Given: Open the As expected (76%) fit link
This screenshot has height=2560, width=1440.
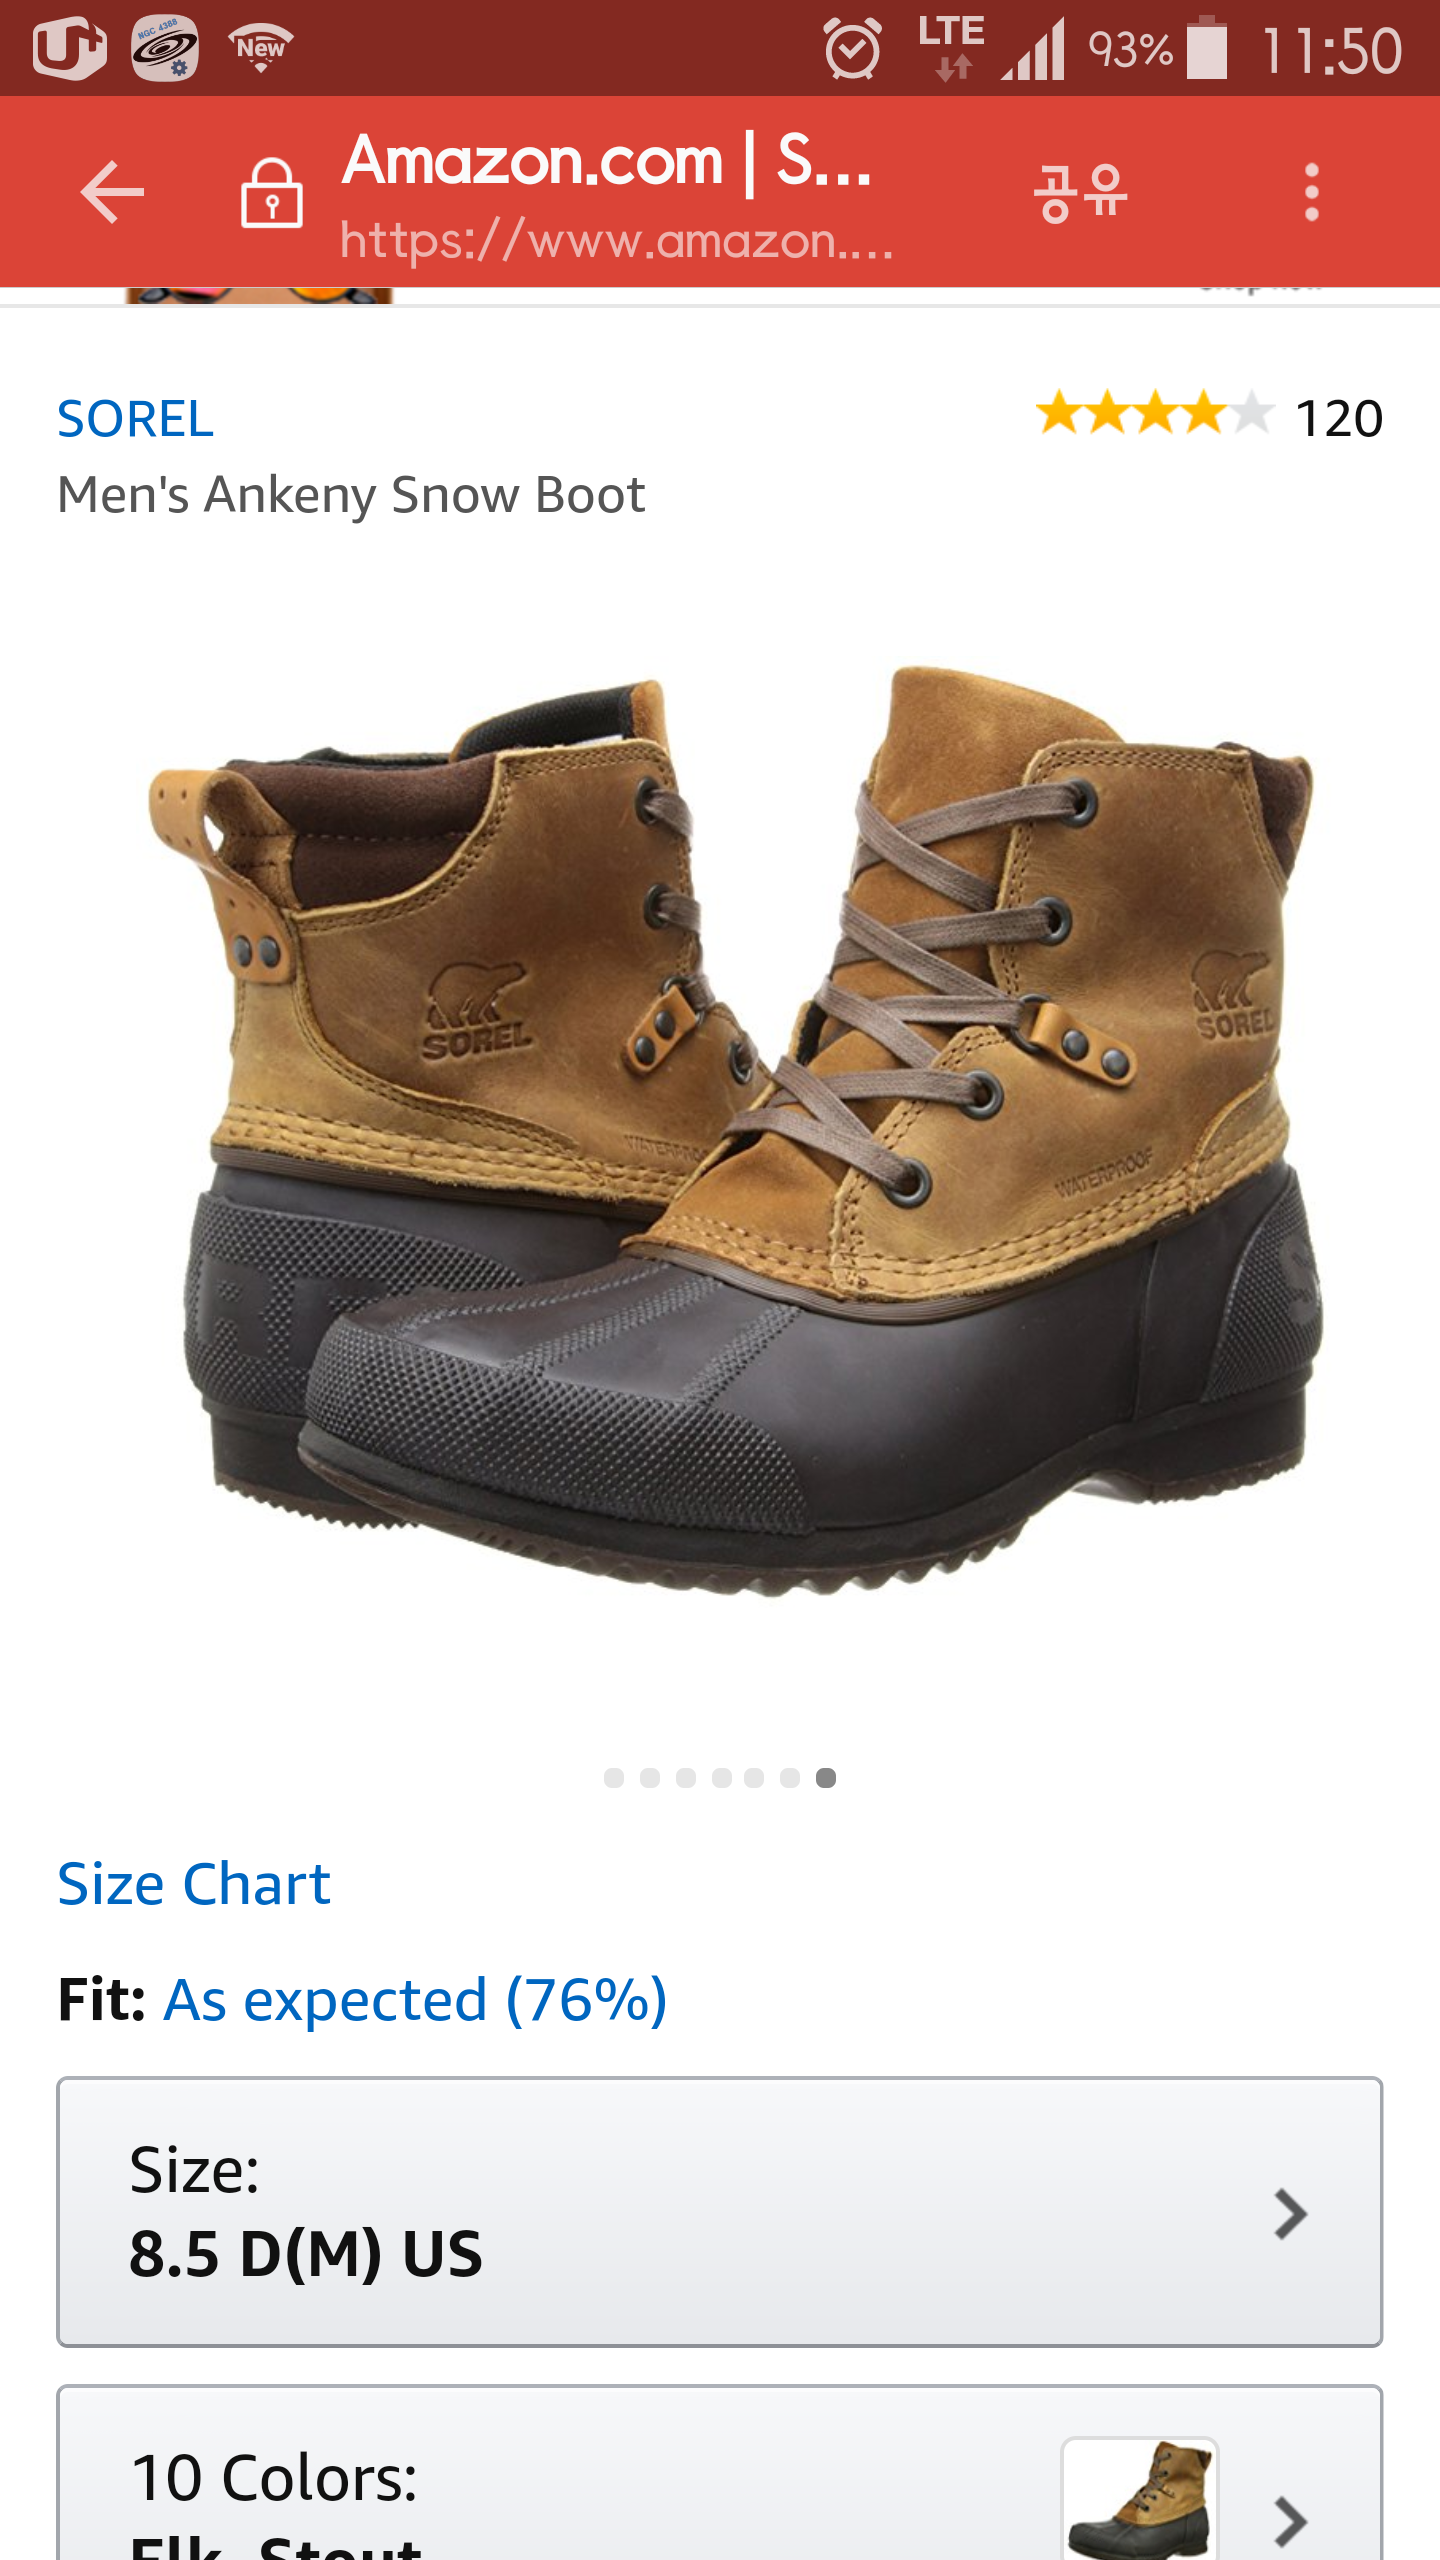Looking at the screenshot, I should click(x=415, y=2000).
